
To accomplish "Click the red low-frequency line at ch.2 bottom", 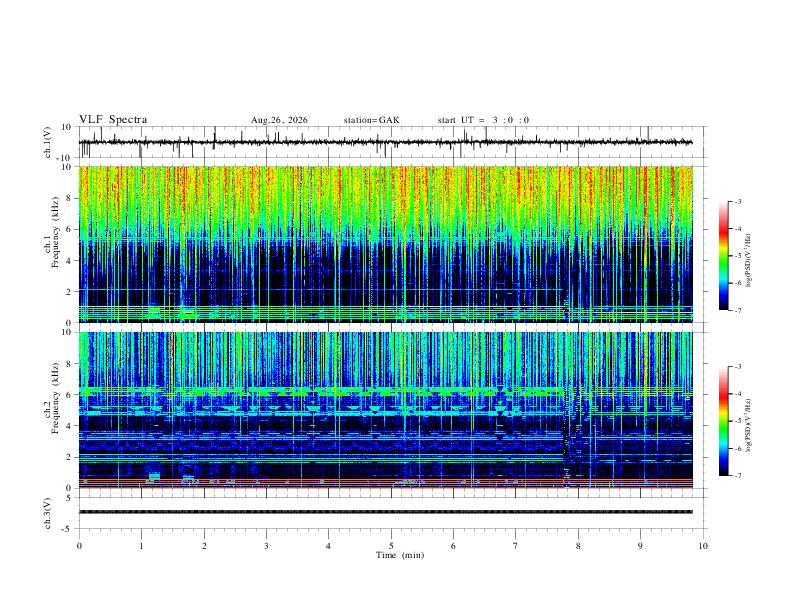I will tap(385, 487).
